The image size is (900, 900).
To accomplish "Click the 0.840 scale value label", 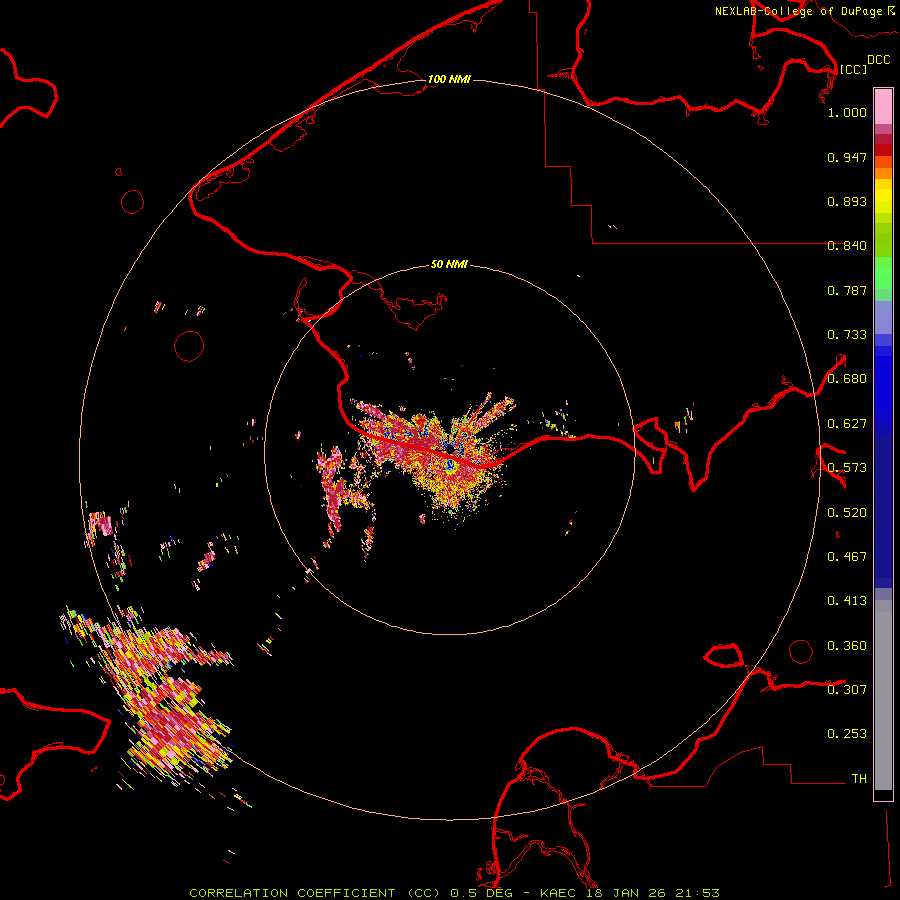I will click(x=847, y=246).
